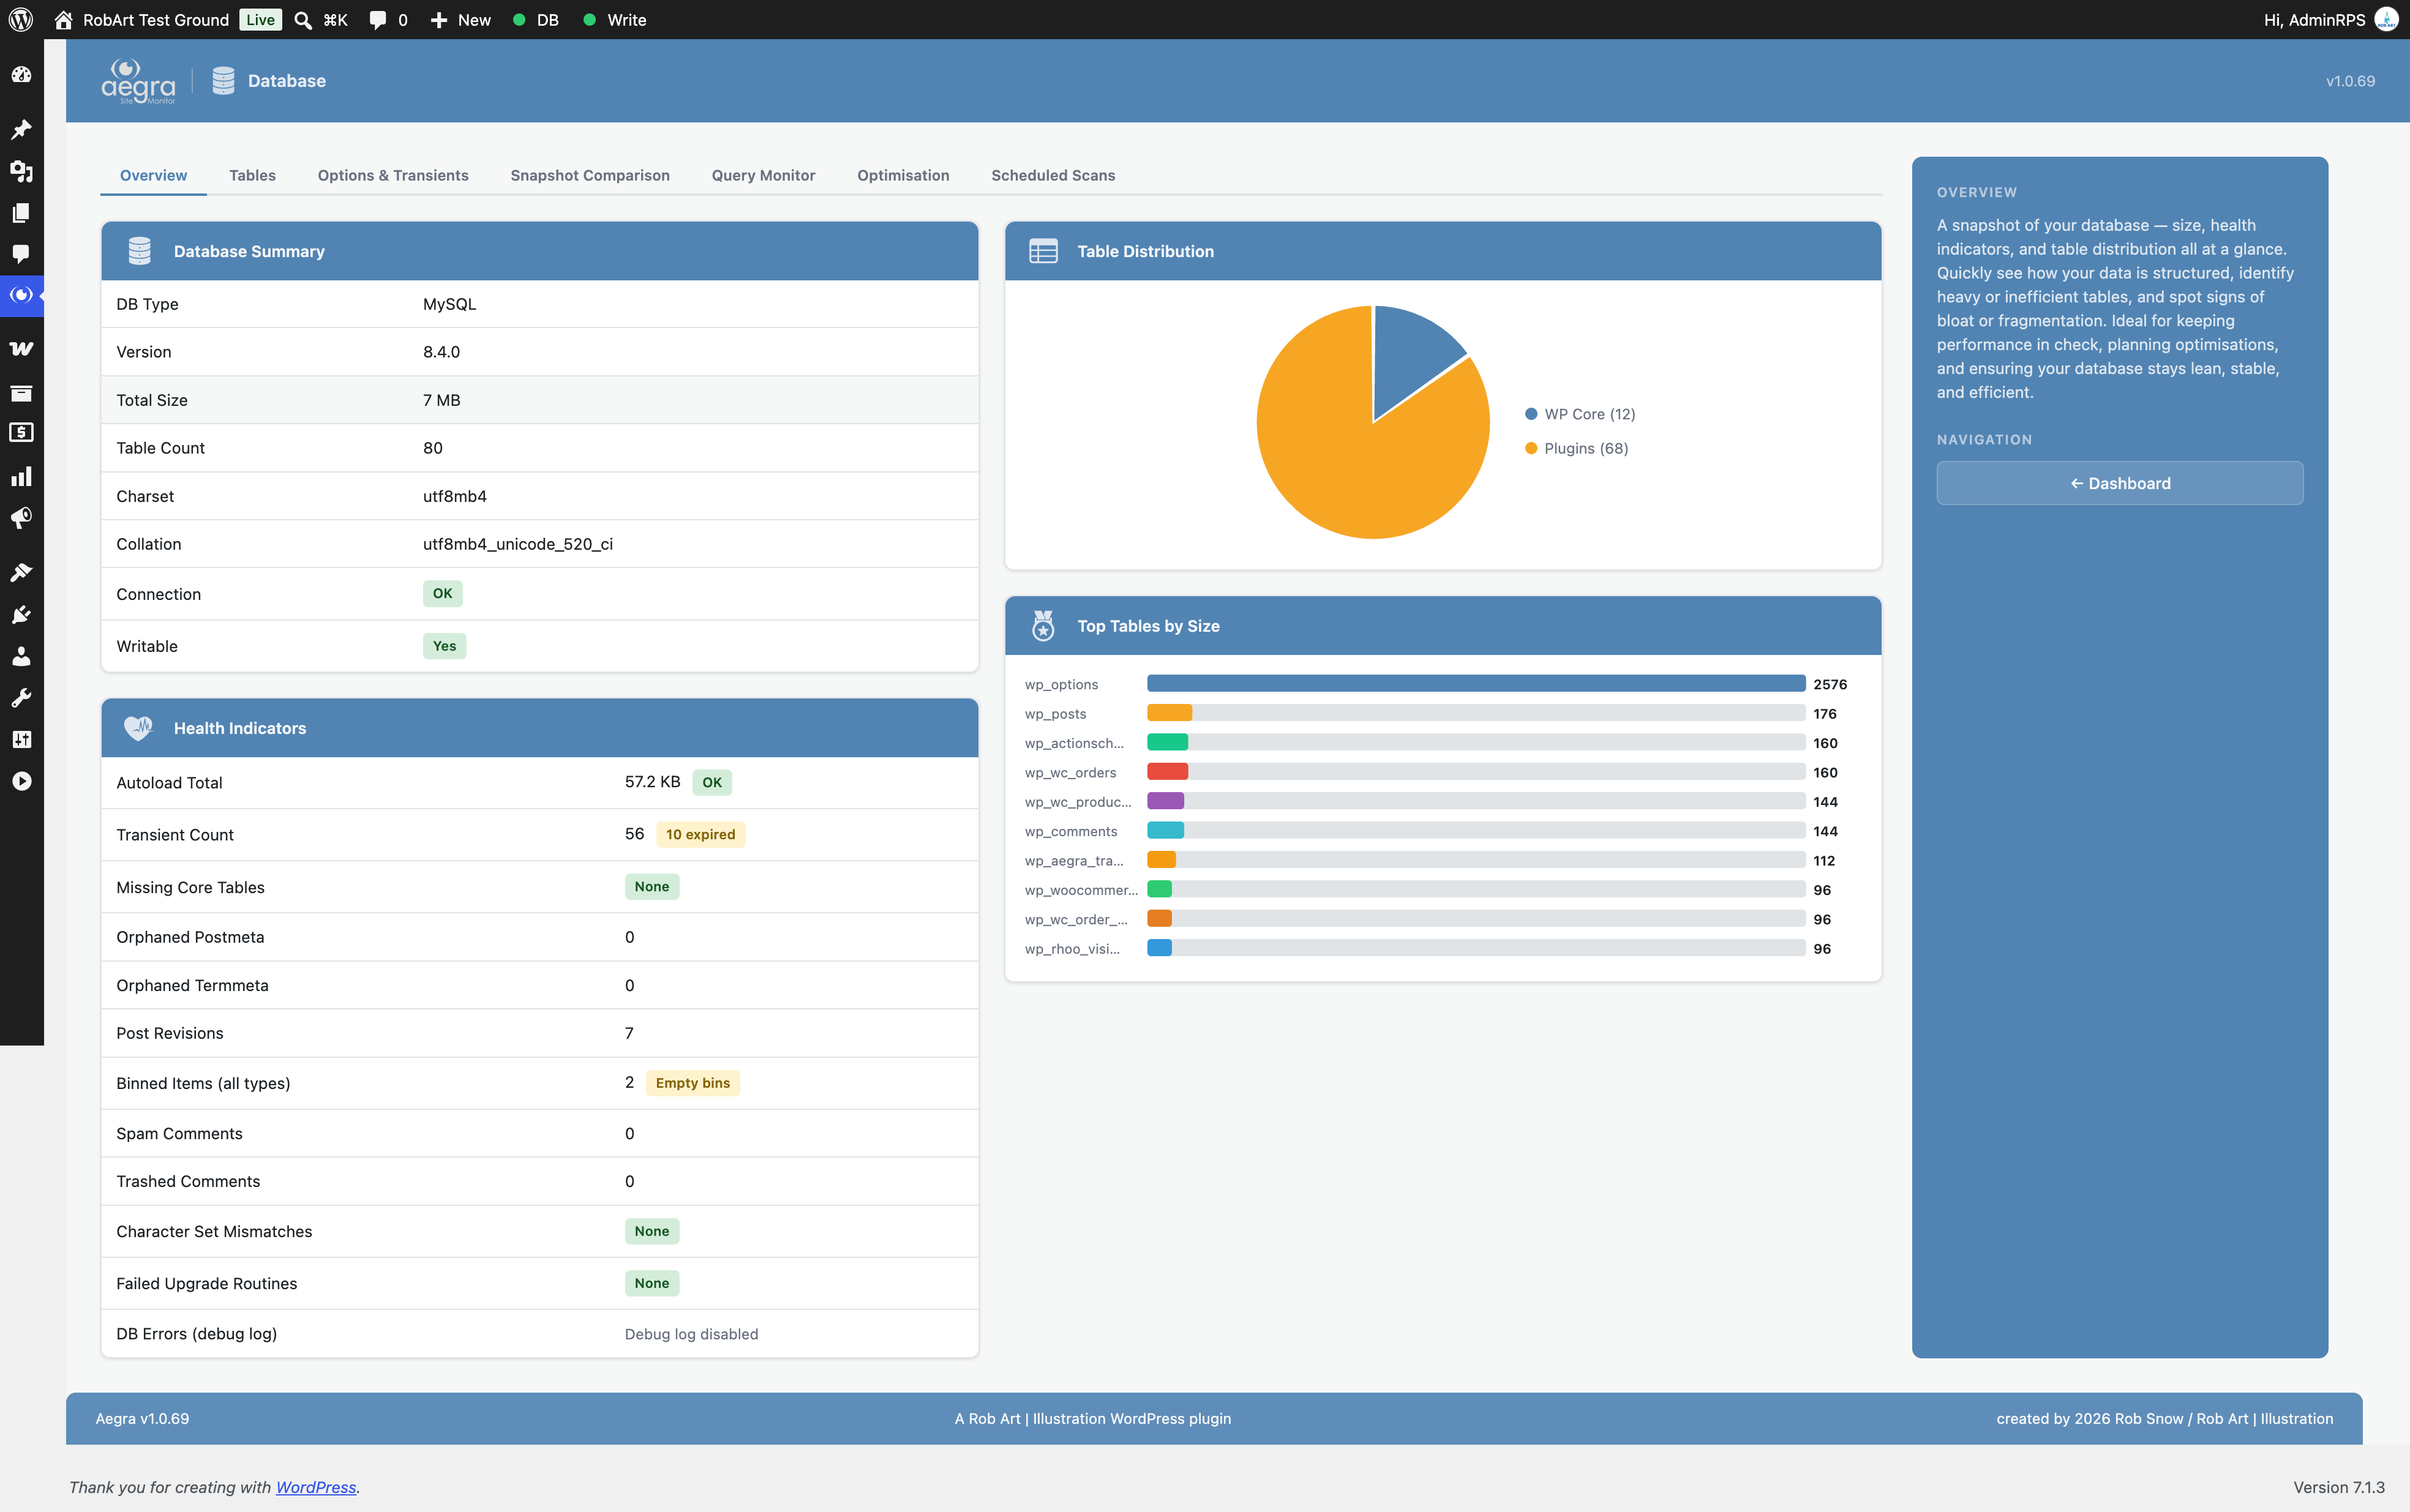Open the Optimisation tab
The width and height of the screenshot is (2410, 1512).
pyautogui.click(x=903, y=175)
